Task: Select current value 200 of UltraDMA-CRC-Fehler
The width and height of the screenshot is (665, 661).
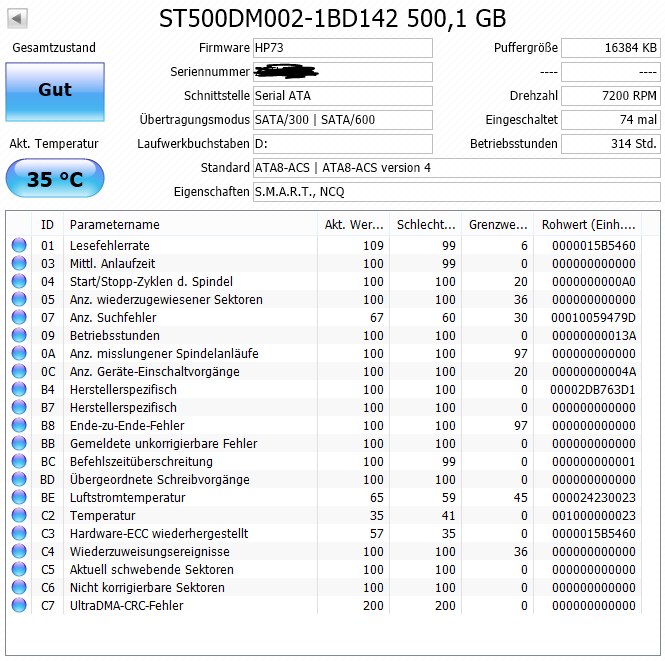Action: (373, 606)
